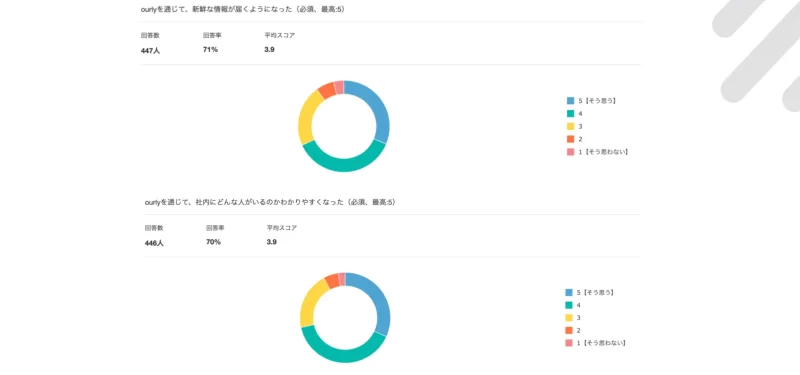
Task: Select the pink donut segment in the 新鮮な情報 chart
Action: coord(339,87)
